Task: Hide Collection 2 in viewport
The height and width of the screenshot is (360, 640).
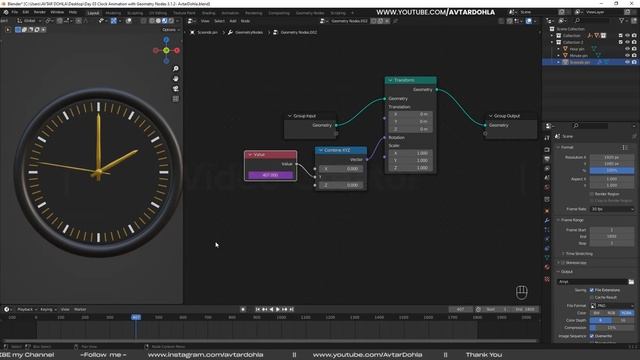Action: (627, 42)
